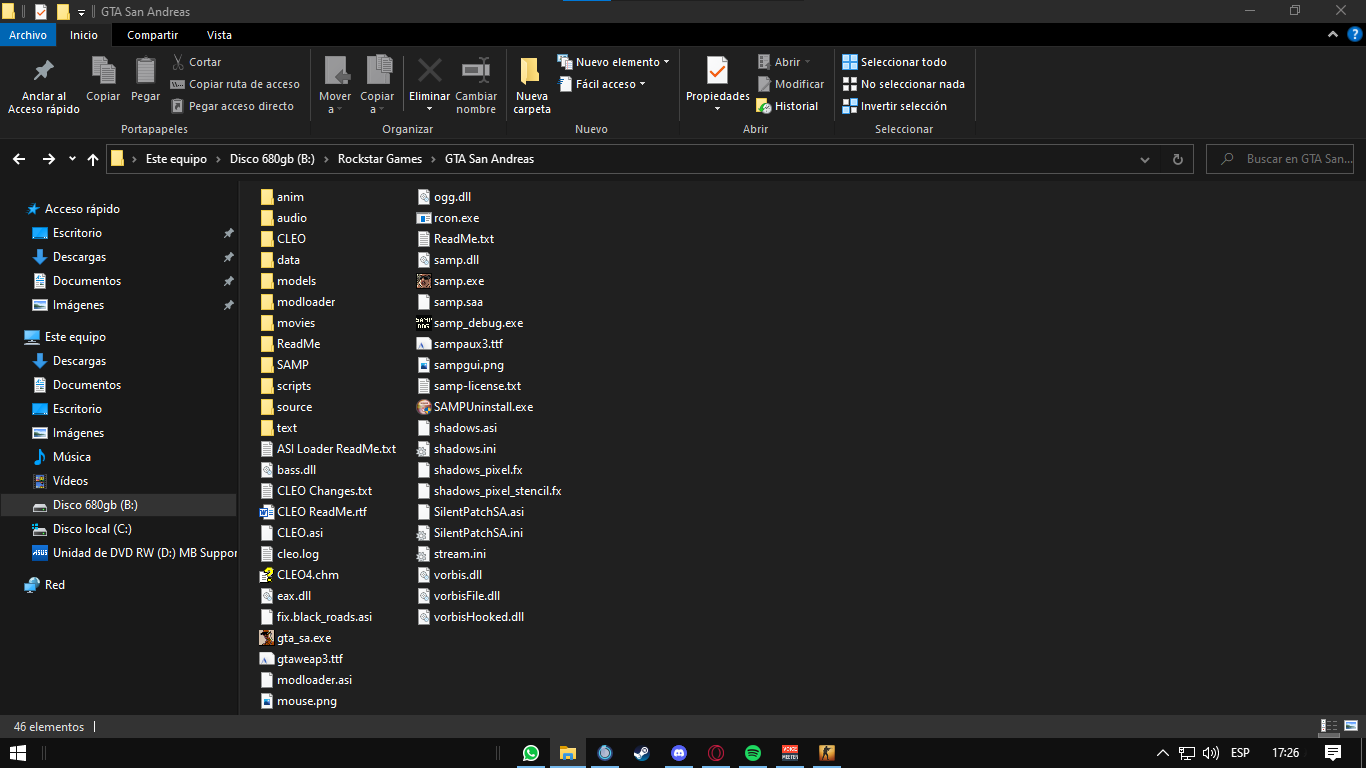This screenshot has width=1366, height=768.
Task: Open the Propiedades checkmark icon
Action: (717, 70)
